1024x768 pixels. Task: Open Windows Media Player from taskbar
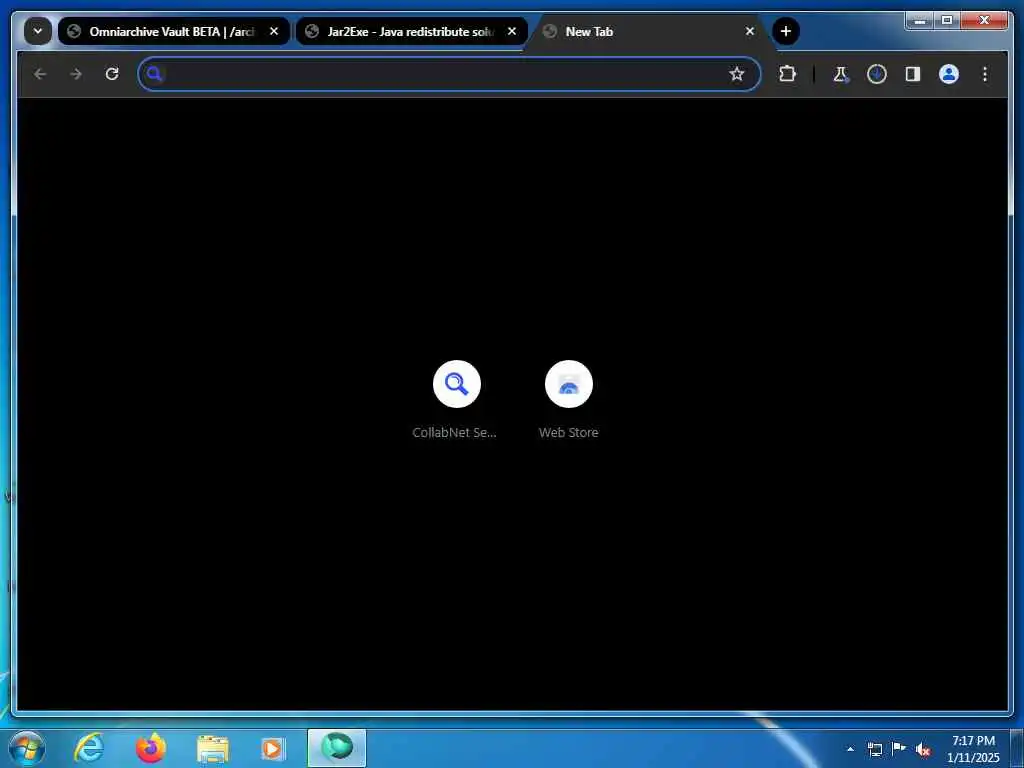point(272,748)
